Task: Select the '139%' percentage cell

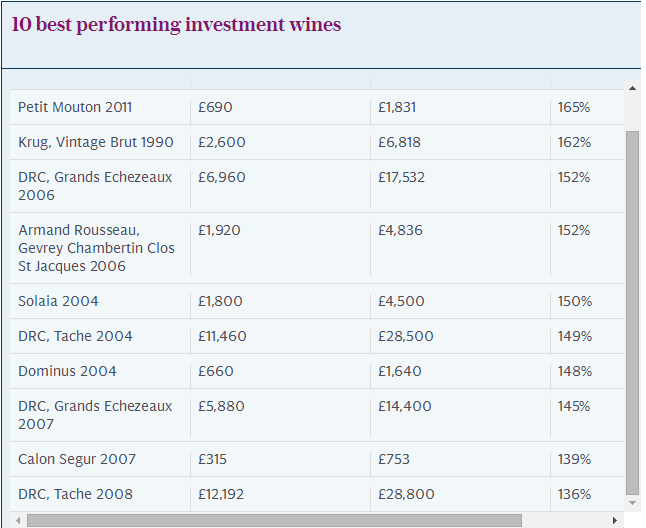Action: (587, 459)
